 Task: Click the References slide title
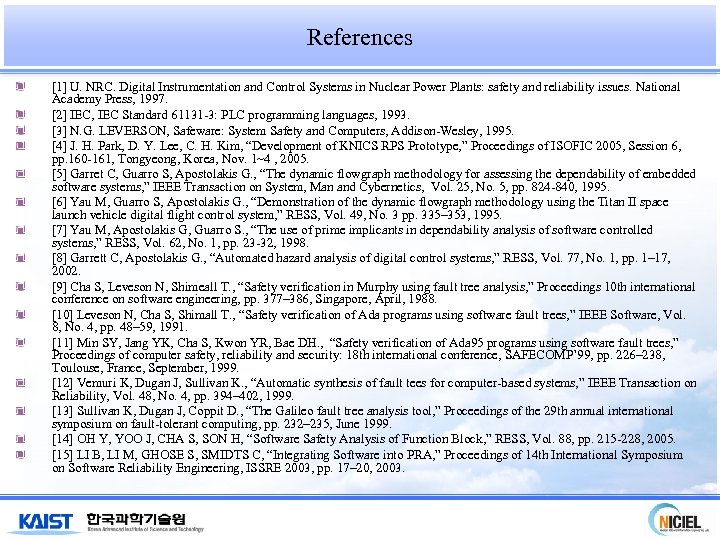click(360, 37)
